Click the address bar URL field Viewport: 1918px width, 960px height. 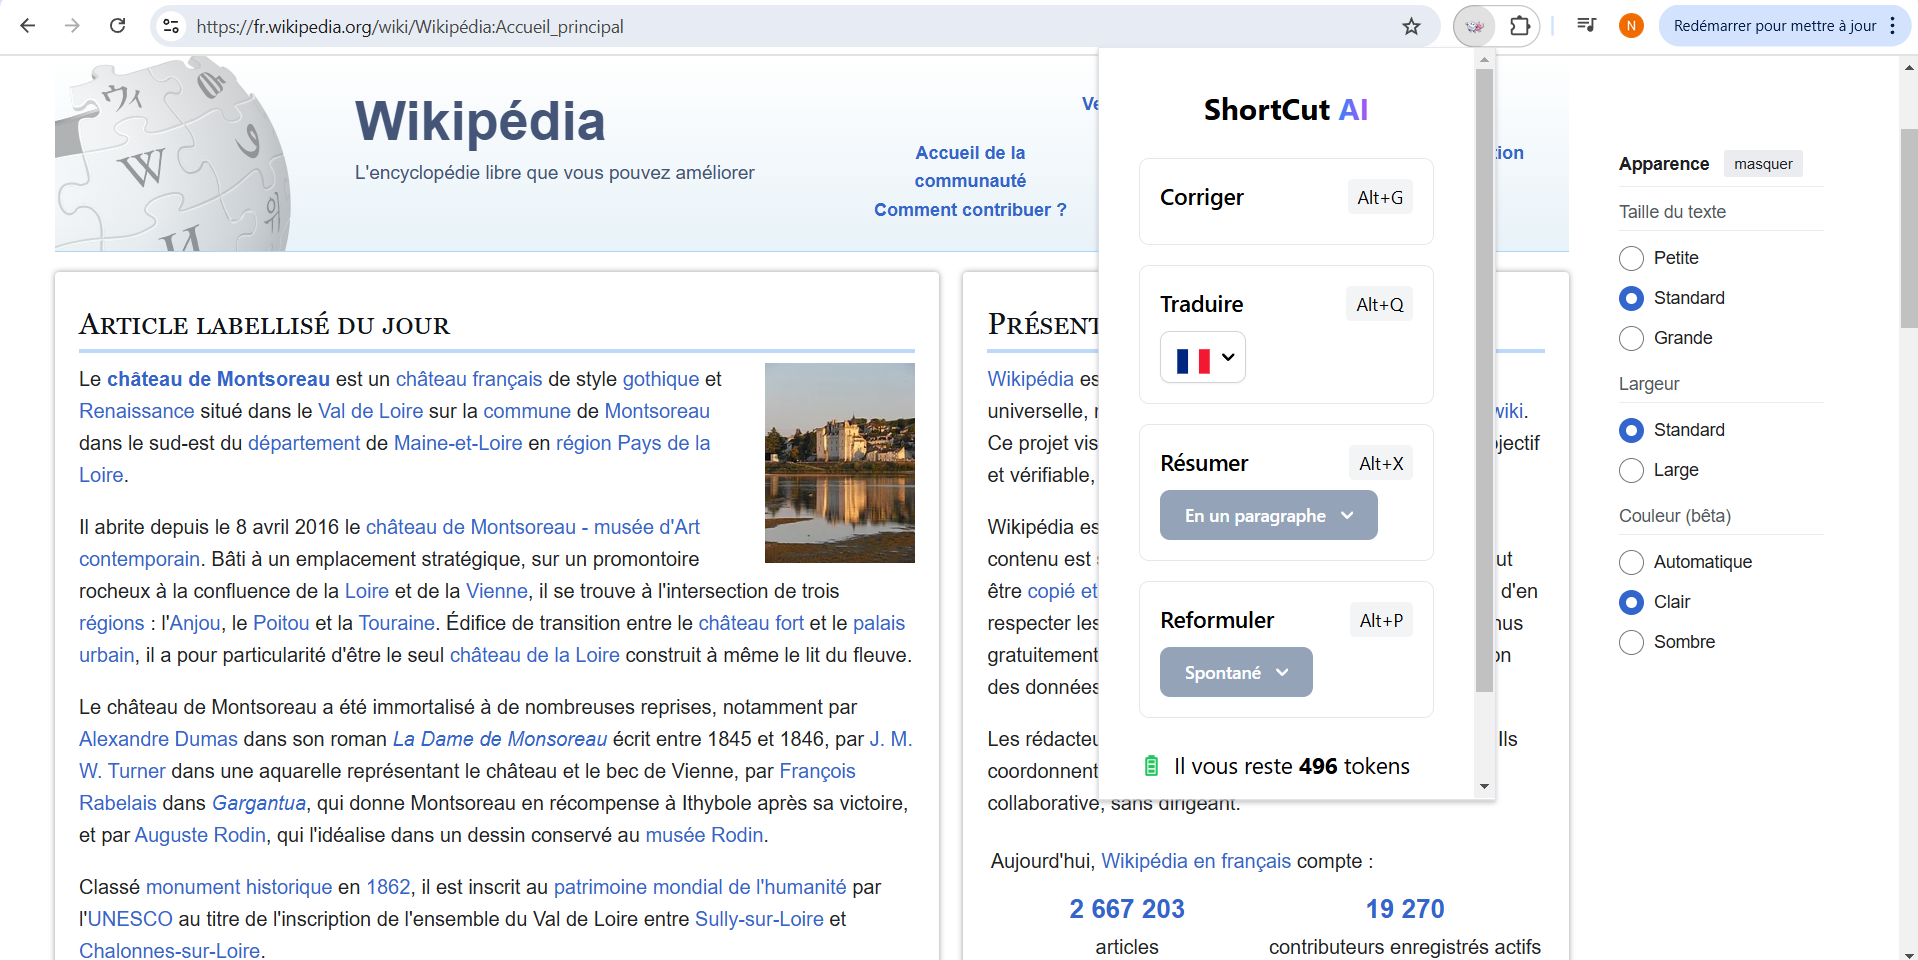pyautogui.click(x=795, y=26)
